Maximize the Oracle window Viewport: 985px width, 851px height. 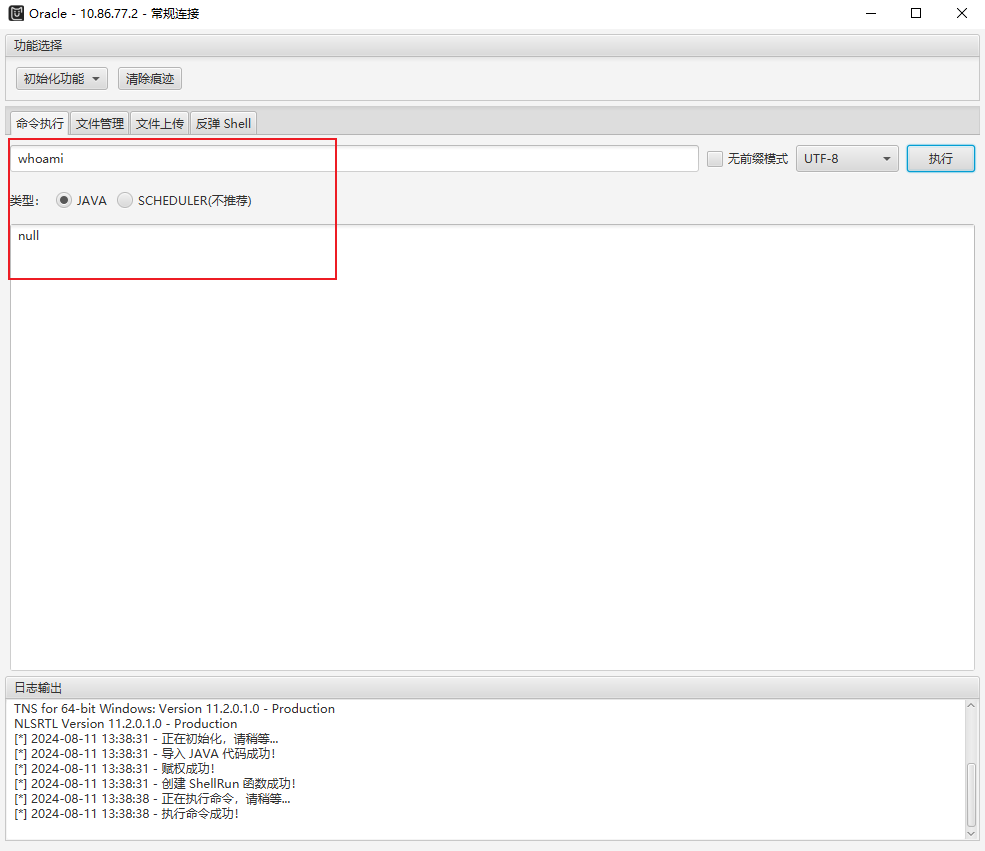(x=916, y=13)
